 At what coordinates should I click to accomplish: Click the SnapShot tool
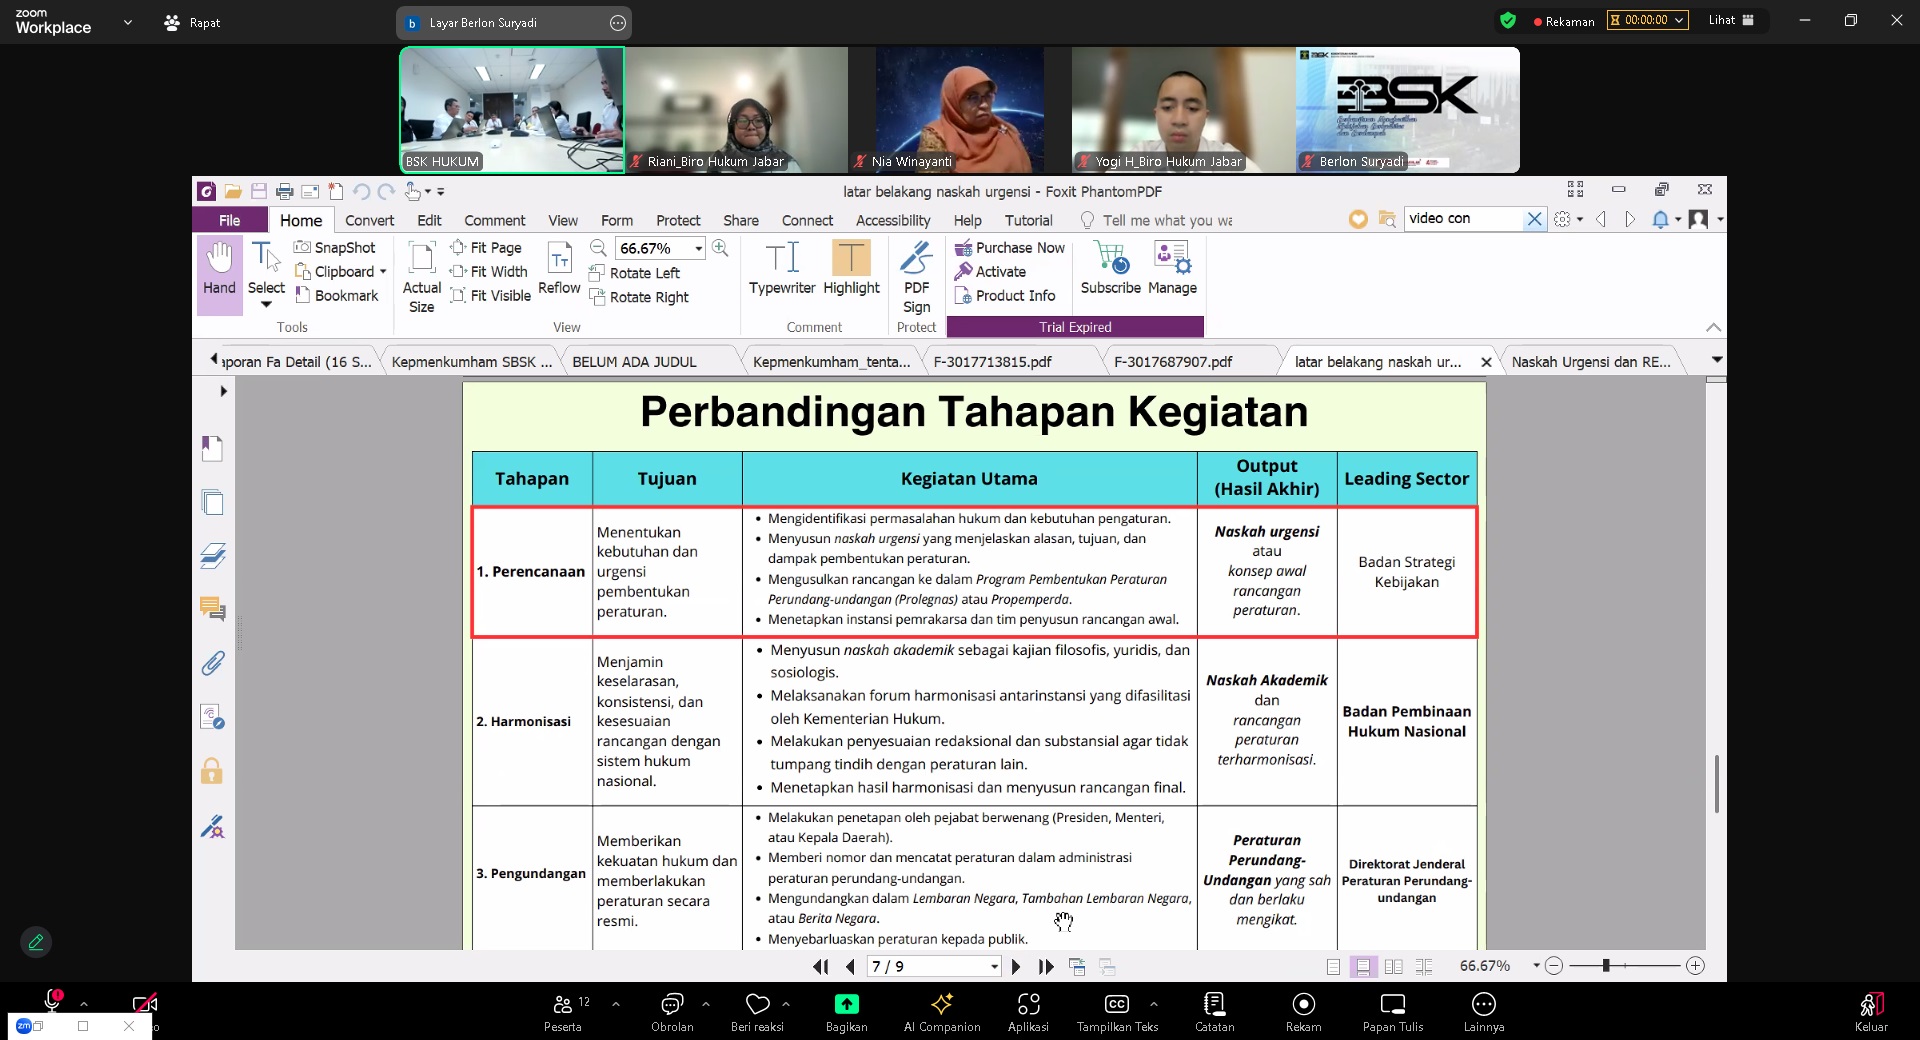(x=335, y=248)
